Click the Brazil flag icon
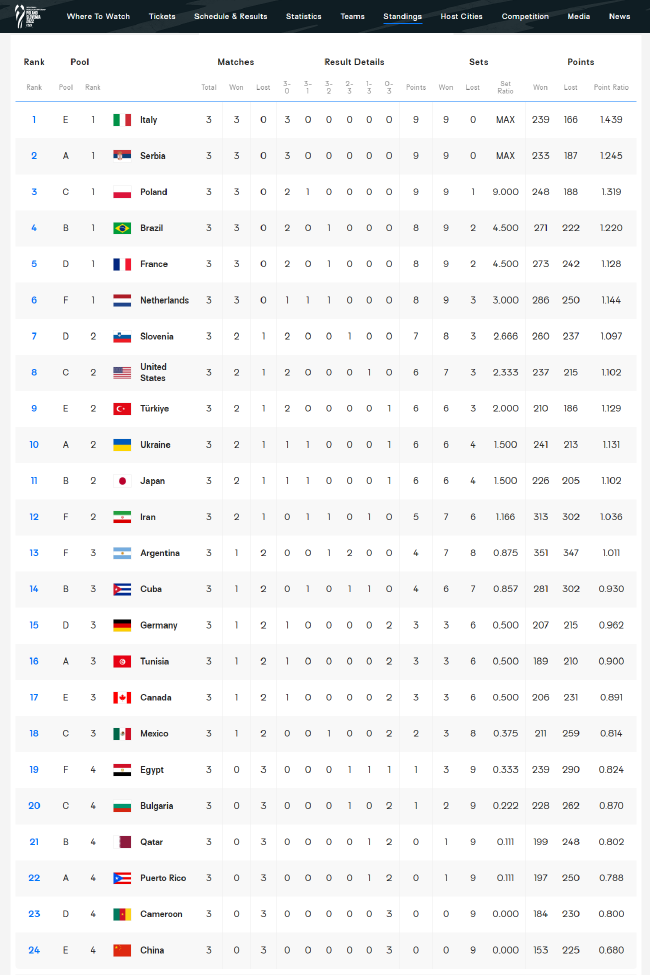The width and height of the screenshot is (650, 975). tap(122, 228)
